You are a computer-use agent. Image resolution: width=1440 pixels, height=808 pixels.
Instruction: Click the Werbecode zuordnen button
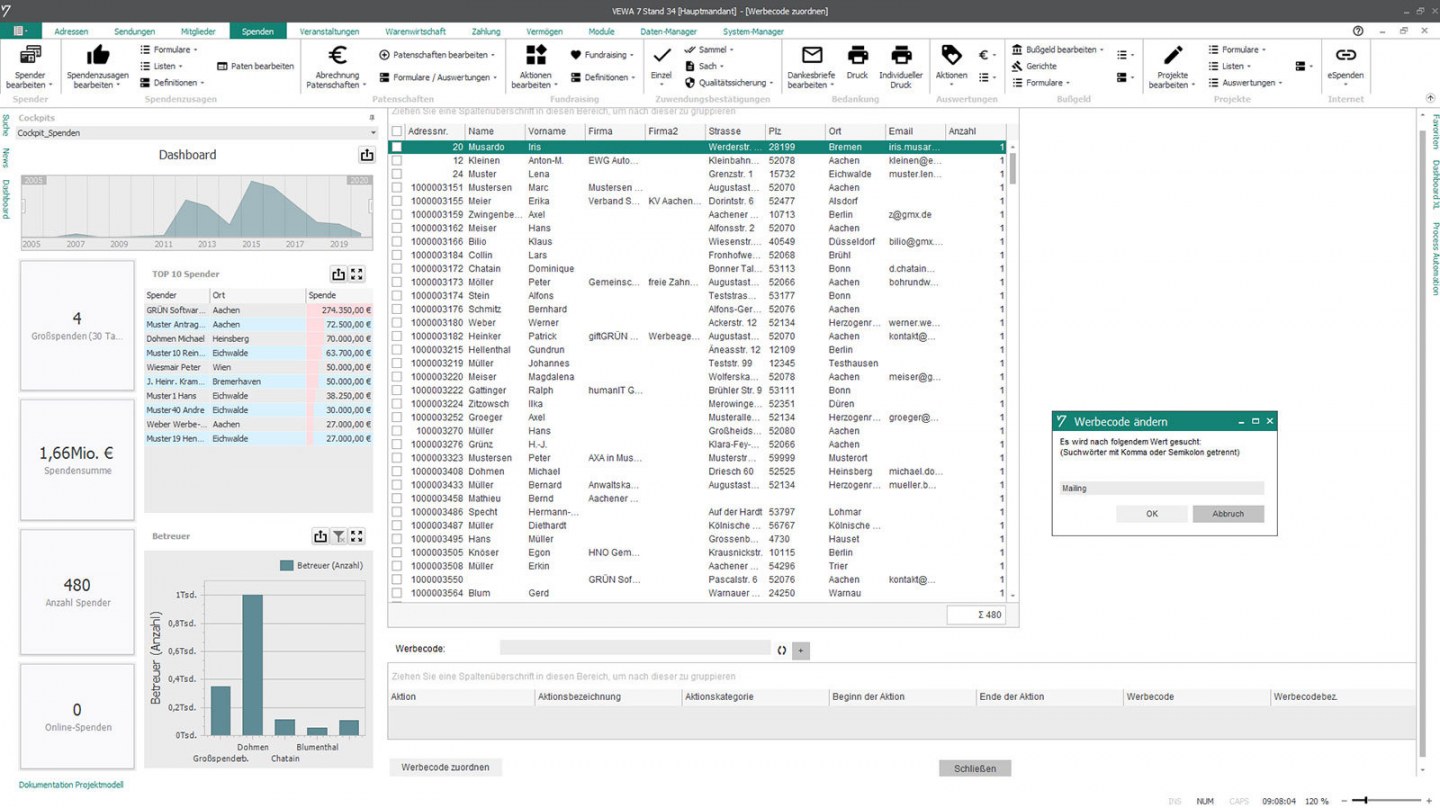445,767
